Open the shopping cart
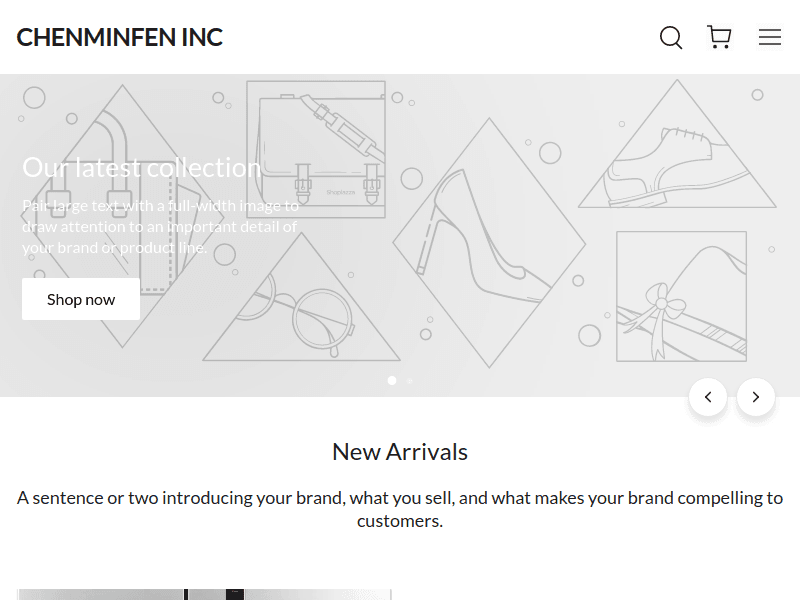 click(719, 38)
